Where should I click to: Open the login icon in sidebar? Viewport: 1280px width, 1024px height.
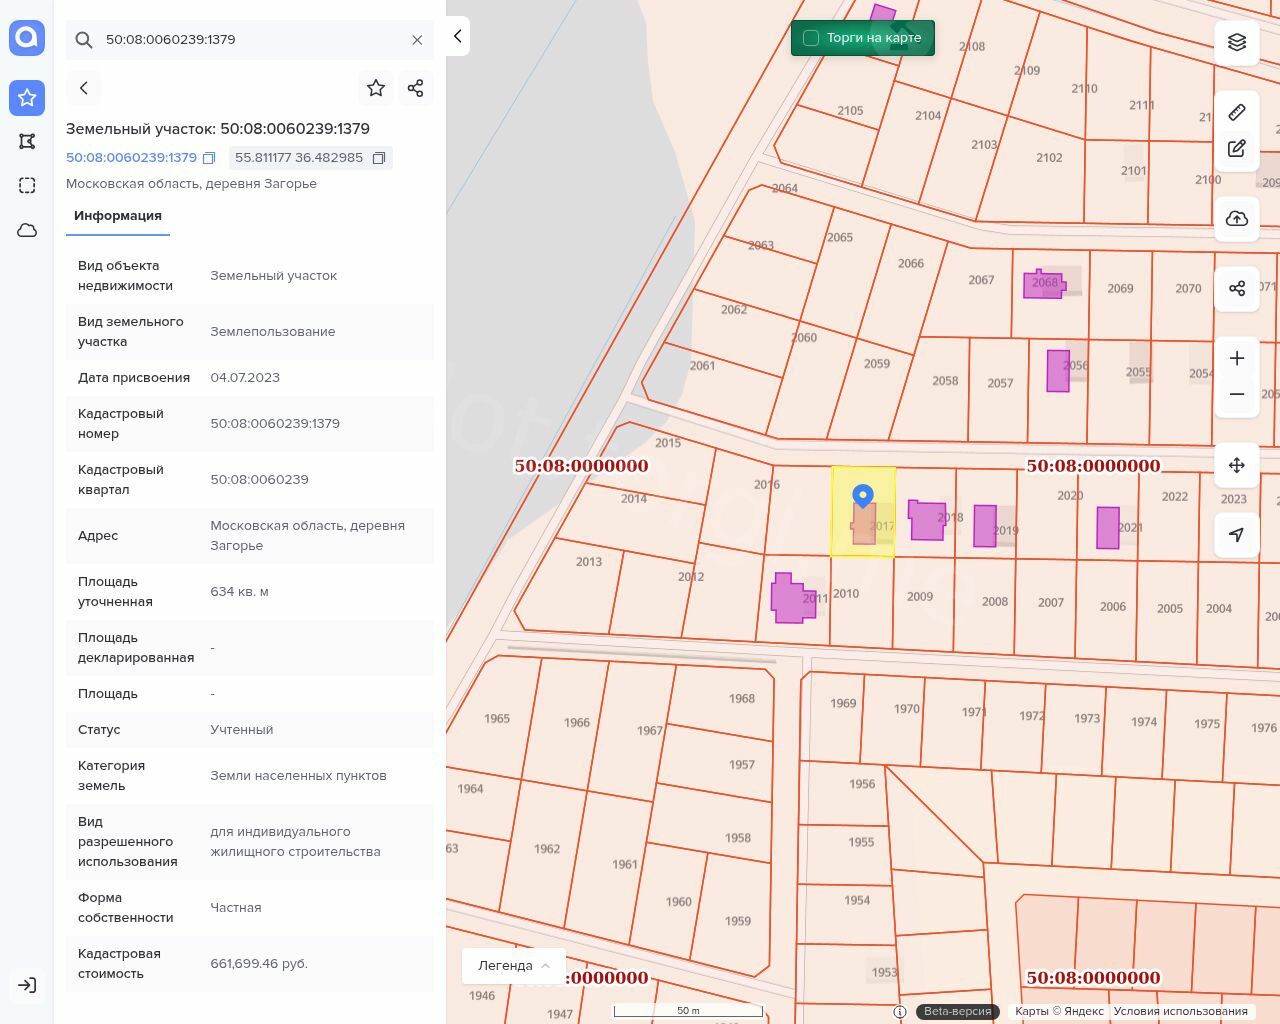27,985
